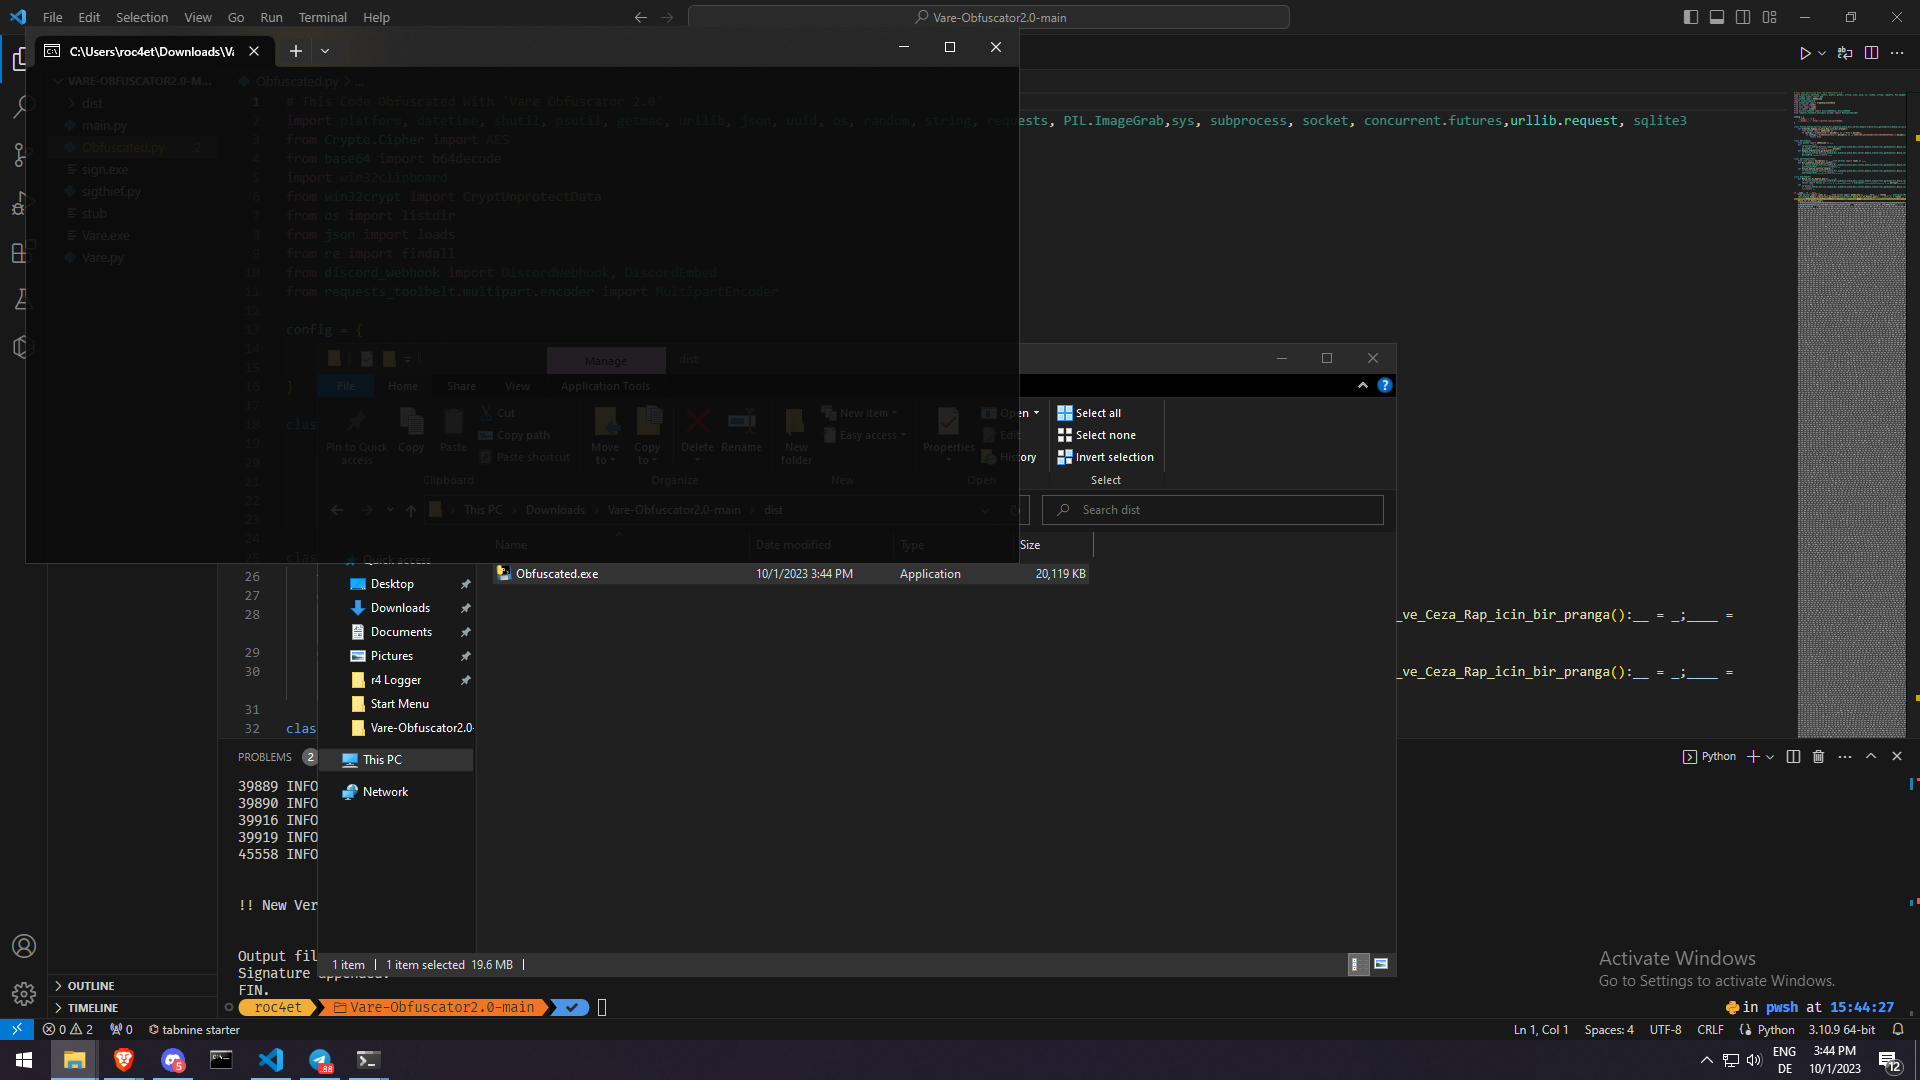Kill the terminal with the trash icon
This screenshot has height=1080, width=1920.
1818,757
